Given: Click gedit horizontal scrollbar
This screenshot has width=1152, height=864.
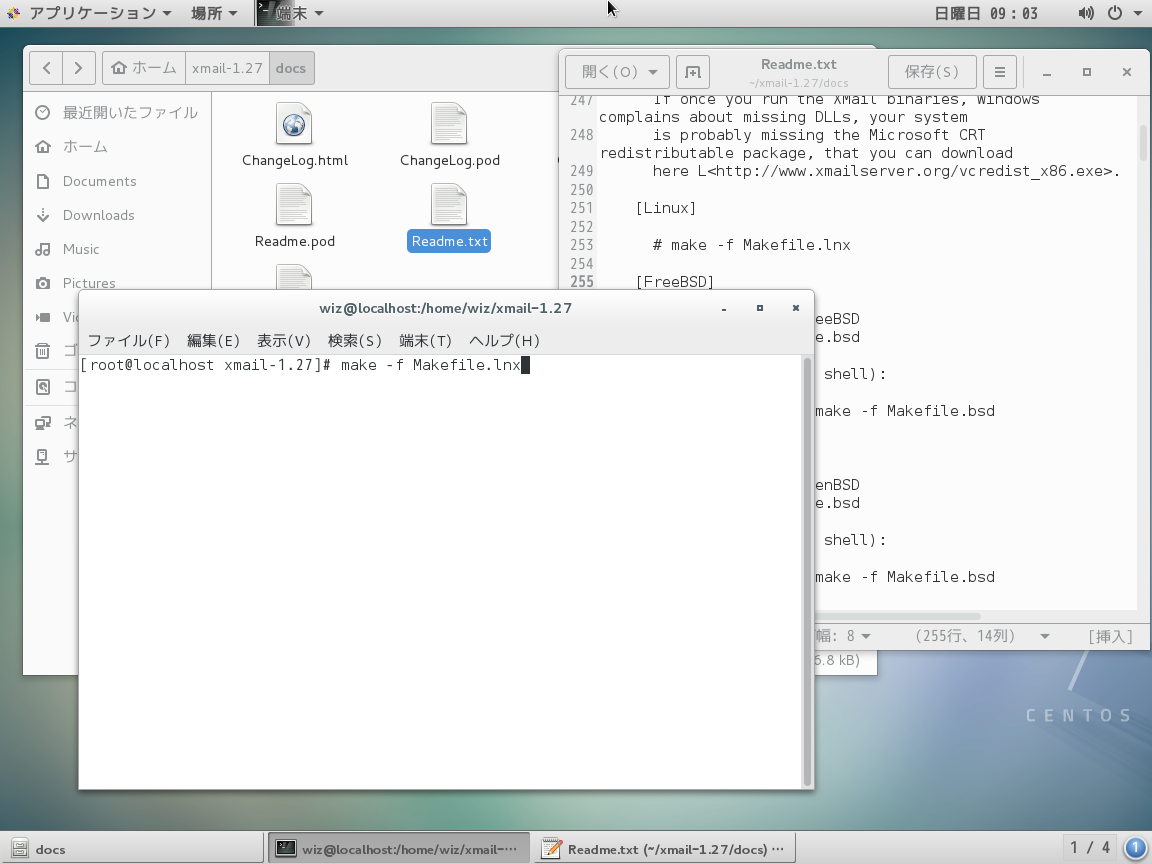Looking at the screenshot, I should point(898,616).
